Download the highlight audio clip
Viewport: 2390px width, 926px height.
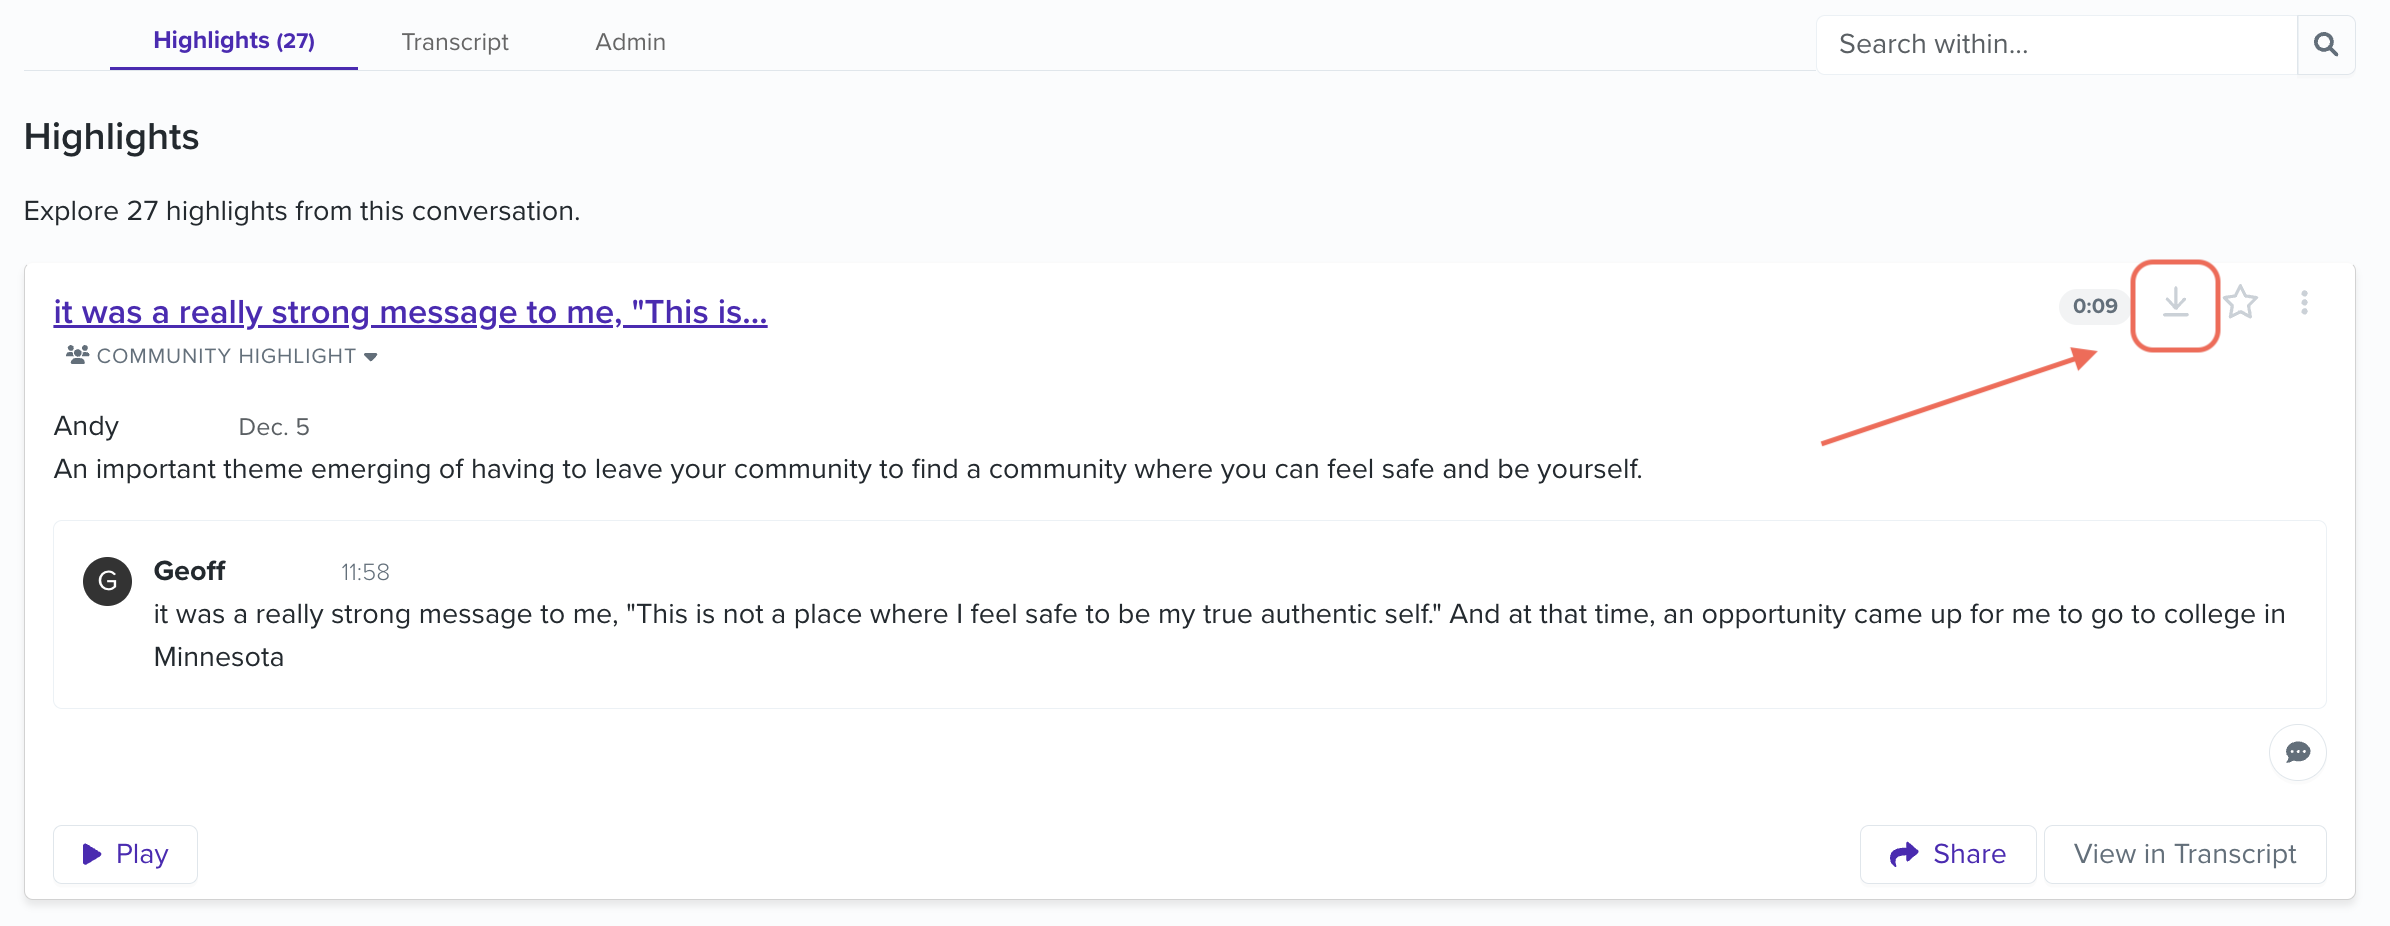2175,303
